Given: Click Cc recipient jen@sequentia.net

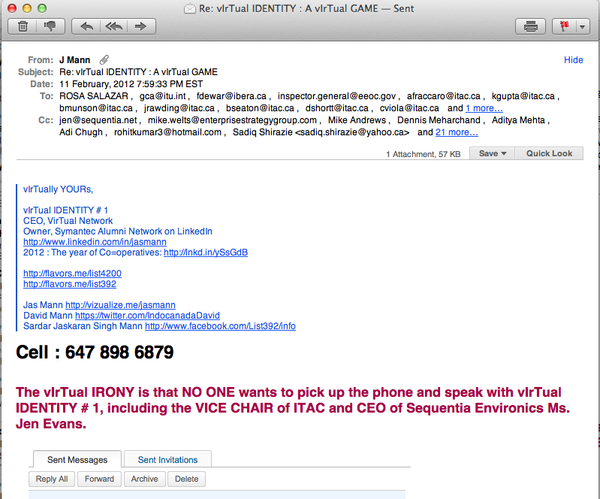Looking at the screenshot, I should (98, 120).
